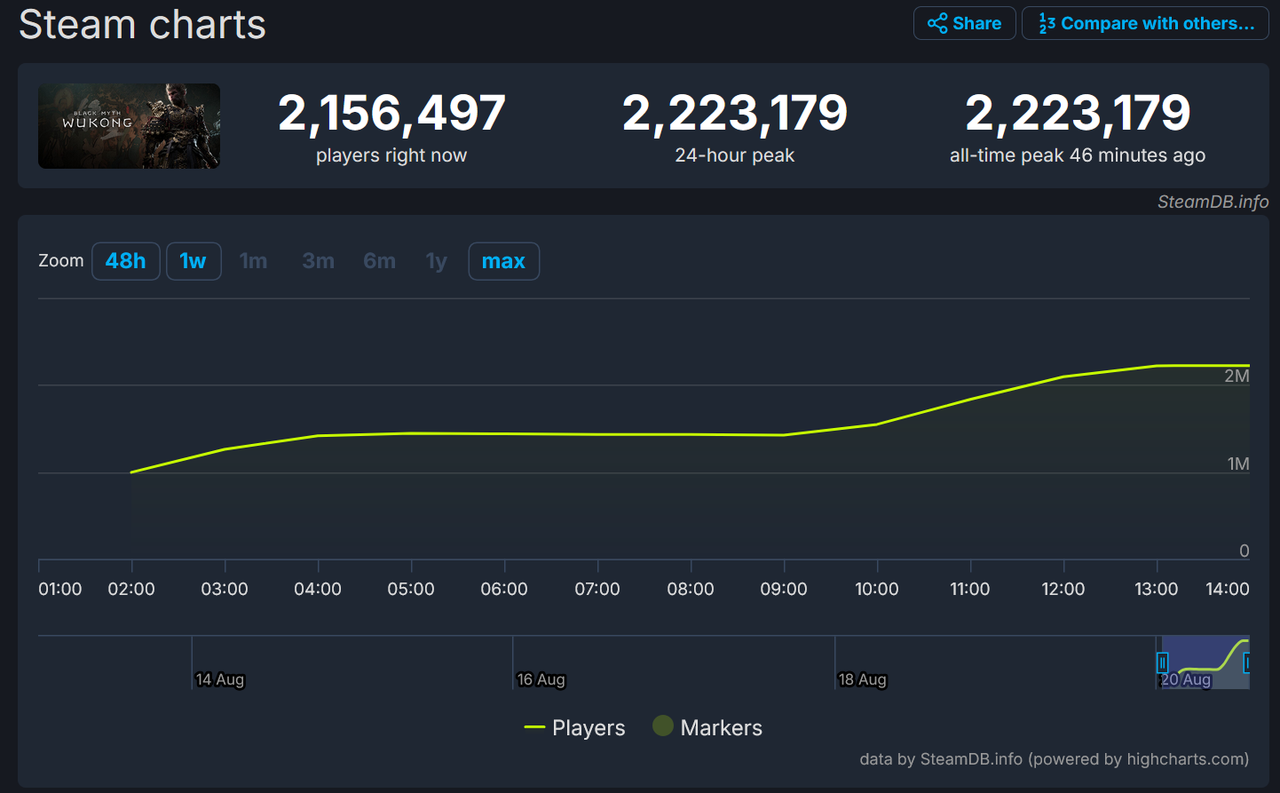
Task: Open the data by SteamDB.info highcharts credit
Action: pos(1054,759)
